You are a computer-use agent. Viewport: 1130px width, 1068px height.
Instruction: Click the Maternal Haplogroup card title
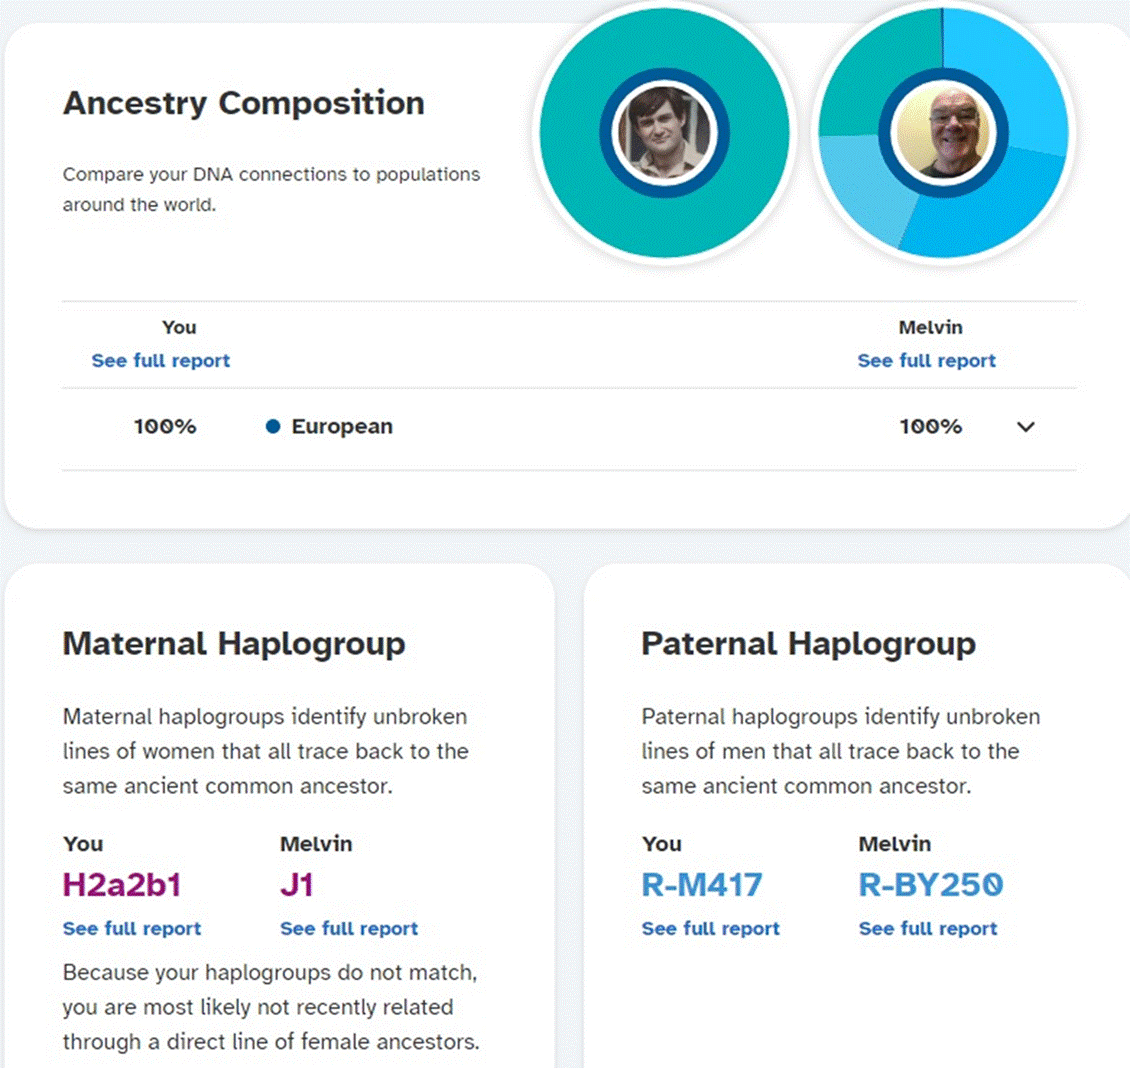[x=234, y=644]
